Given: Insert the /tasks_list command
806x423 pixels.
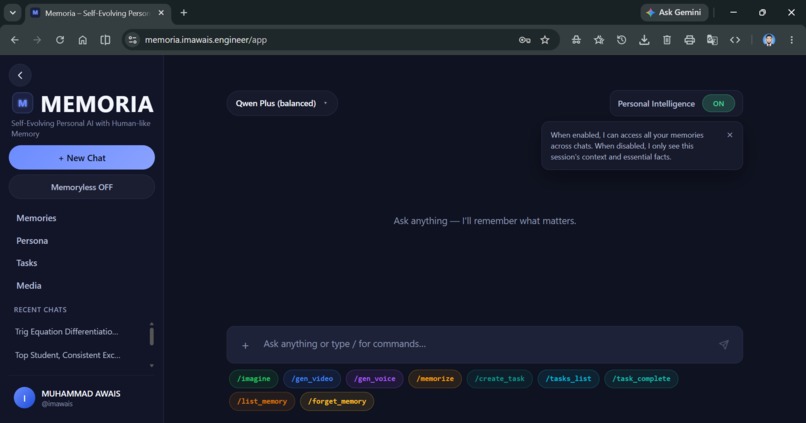Looking at the screenshot, I should [x=569, y=379].
